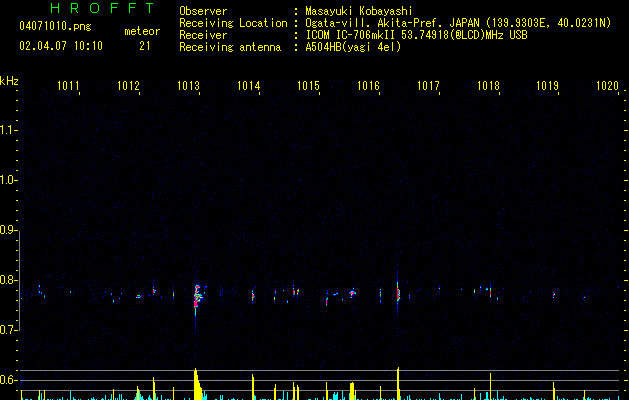The width and height of the screenshot is (629, 400).
Task: Click the 0.6 kHz frequency label
Action: click(x=8, y=380)
